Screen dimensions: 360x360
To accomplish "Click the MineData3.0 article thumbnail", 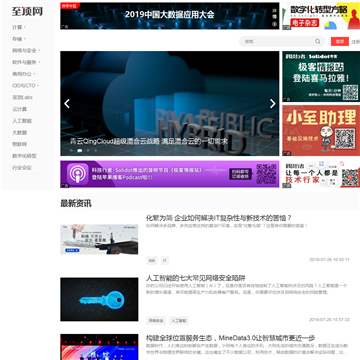I will (x=99, y=347).
